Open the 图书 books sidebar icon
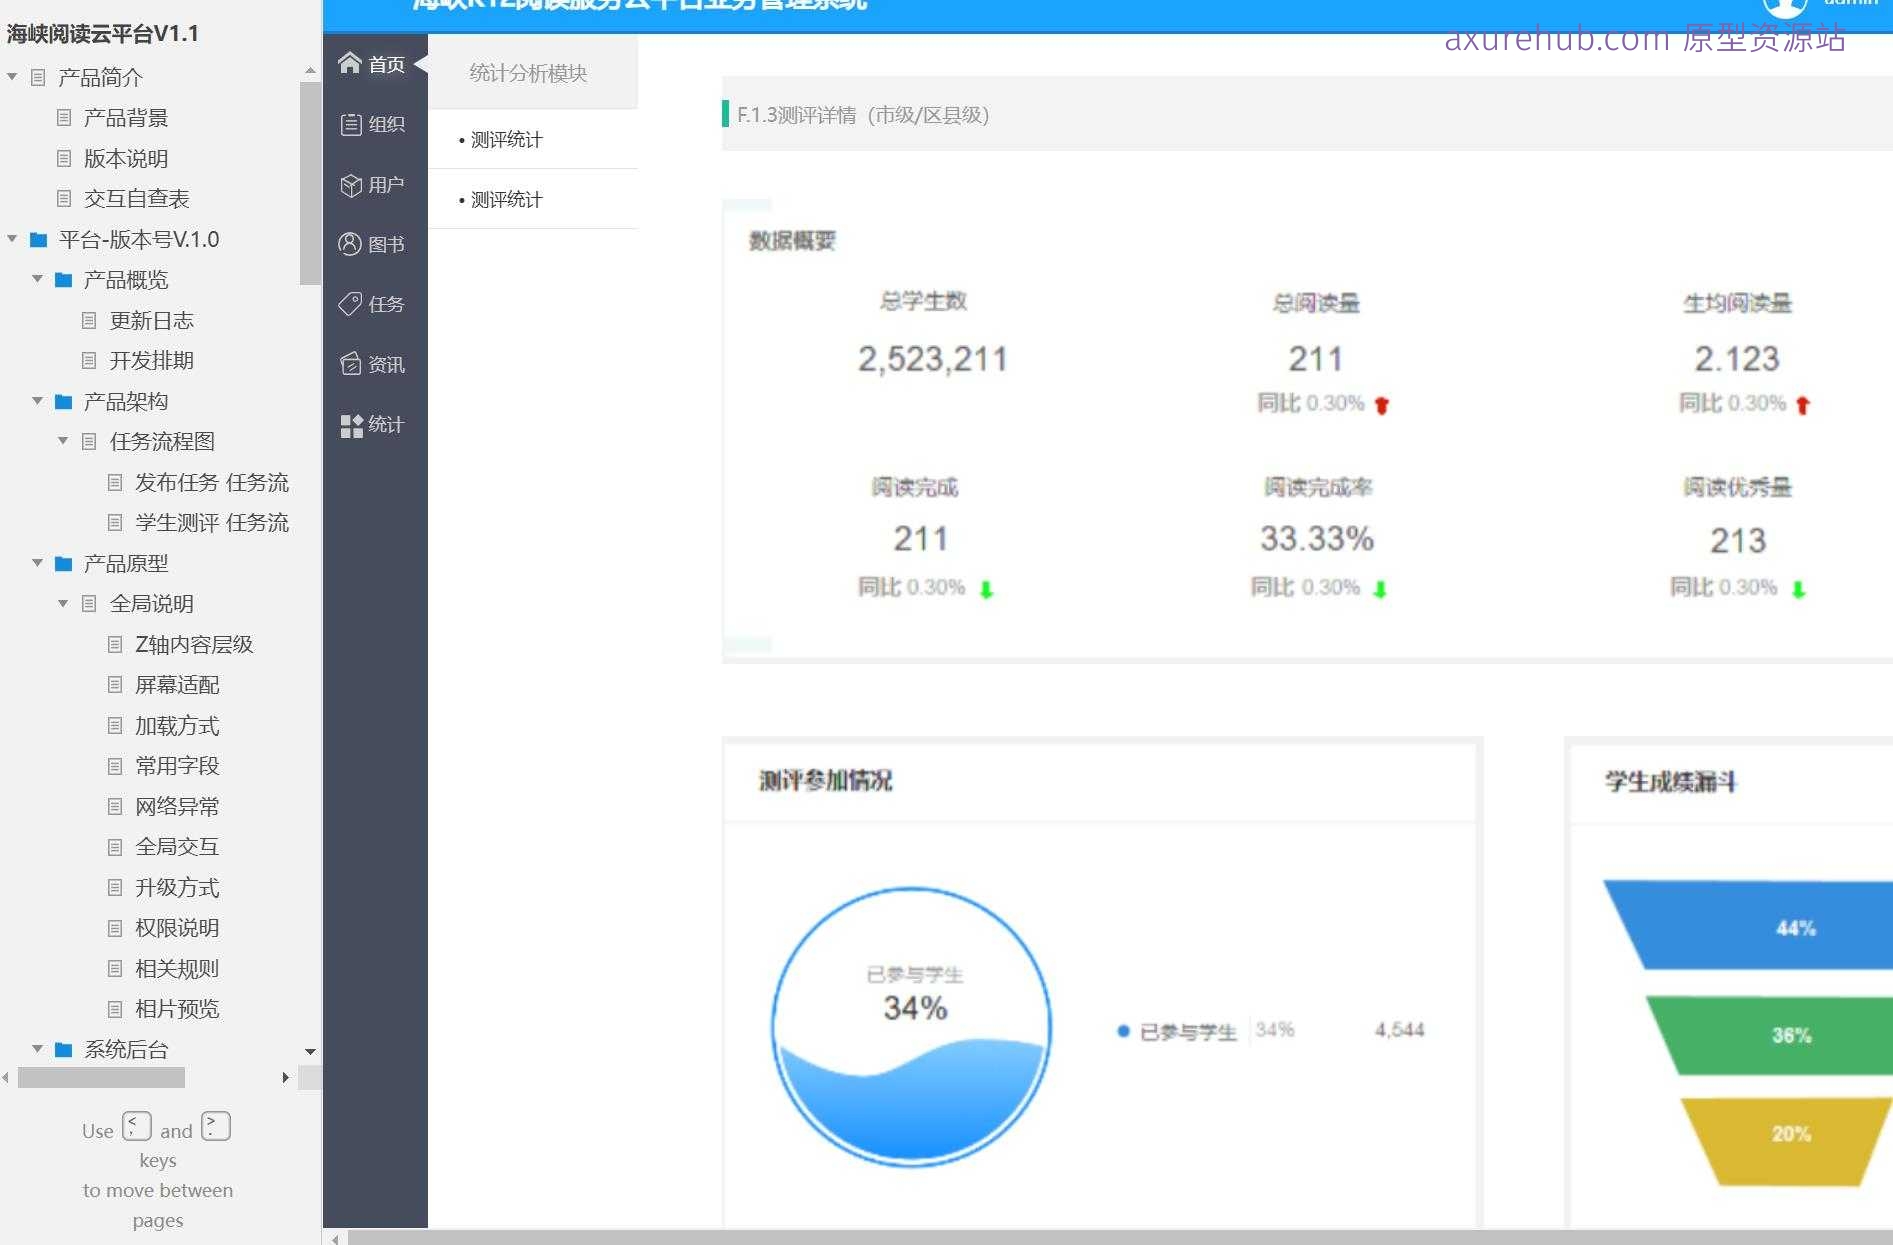This screenshot has width=1893, height=1245. (350, 244)
